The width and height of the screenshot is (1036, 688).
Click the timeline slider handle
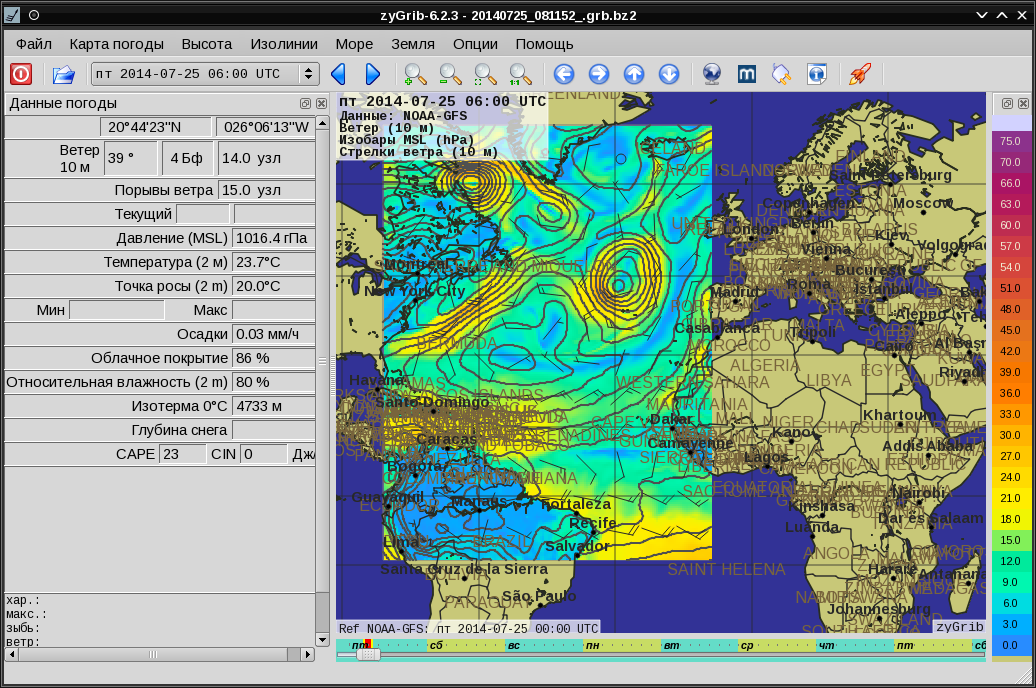(368, 654)
